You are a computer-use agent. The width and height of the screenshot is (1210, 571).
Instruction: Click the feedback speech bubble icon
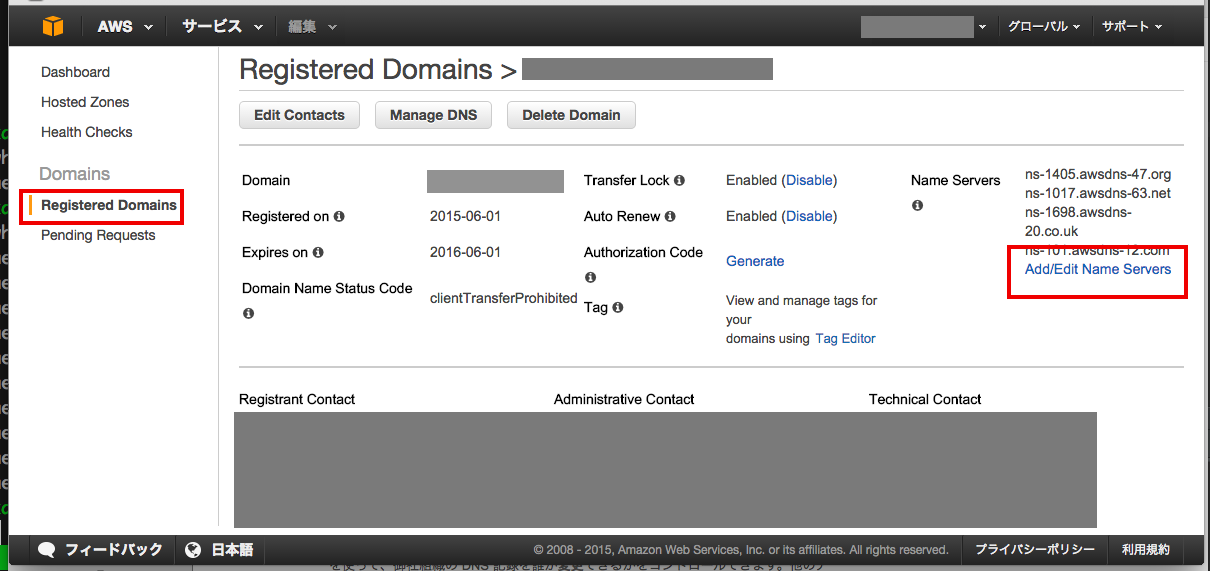point(46,550)
